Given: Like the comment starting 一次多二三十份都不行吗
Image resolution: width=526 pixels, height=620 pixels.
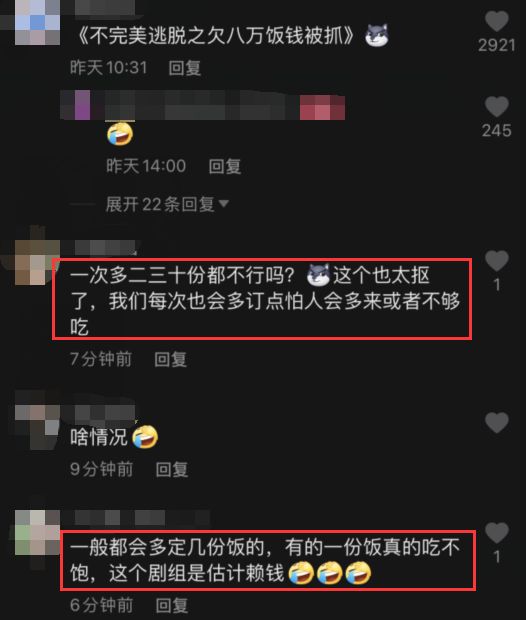Looking at the screenshot, I should 497,261.
